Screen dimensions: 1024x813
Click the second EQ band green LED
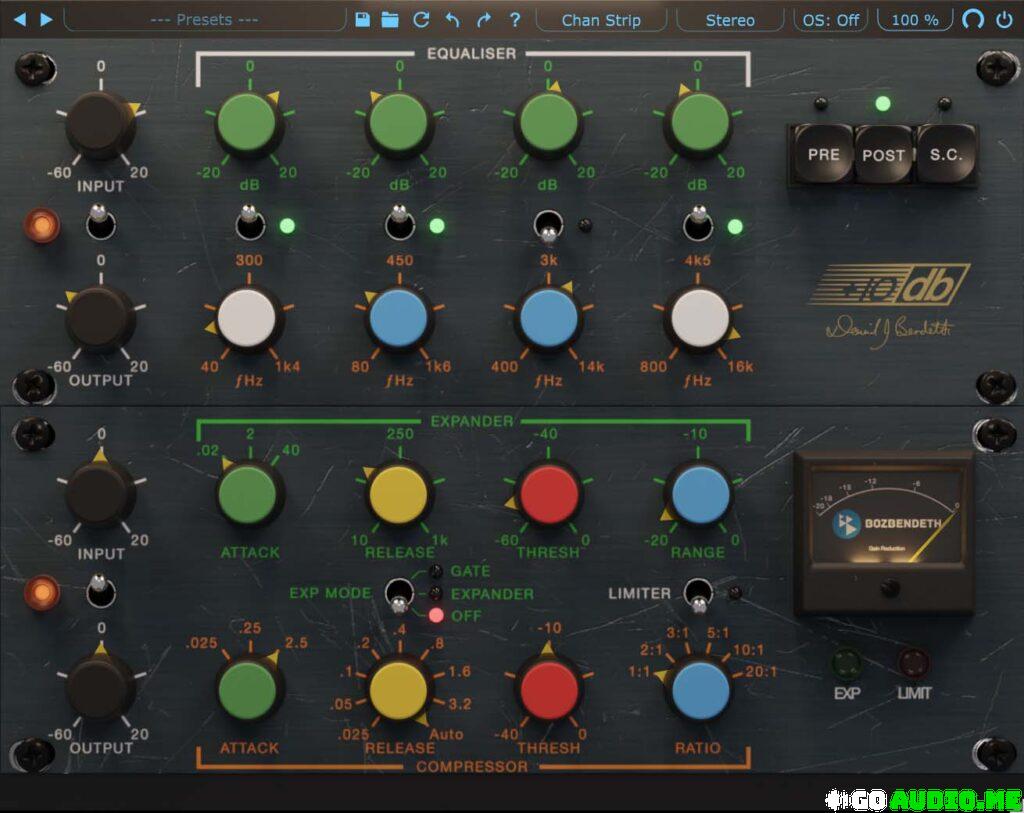pyautogui.click(x=437, y=226)
